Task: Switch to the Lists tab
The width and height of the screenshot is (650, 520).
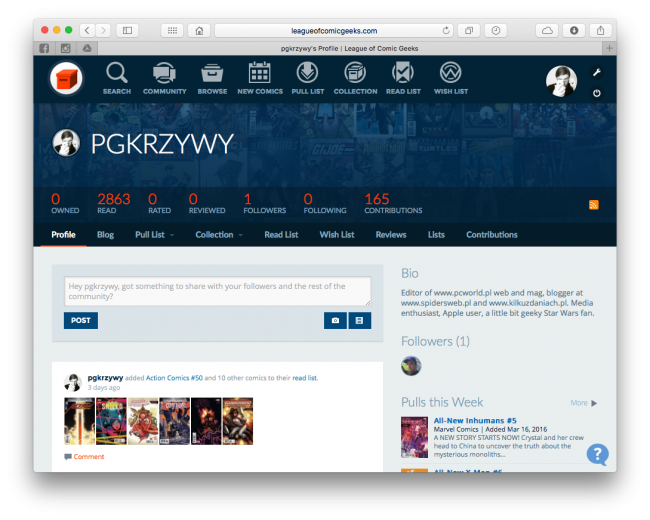Action: pos(436,235)
